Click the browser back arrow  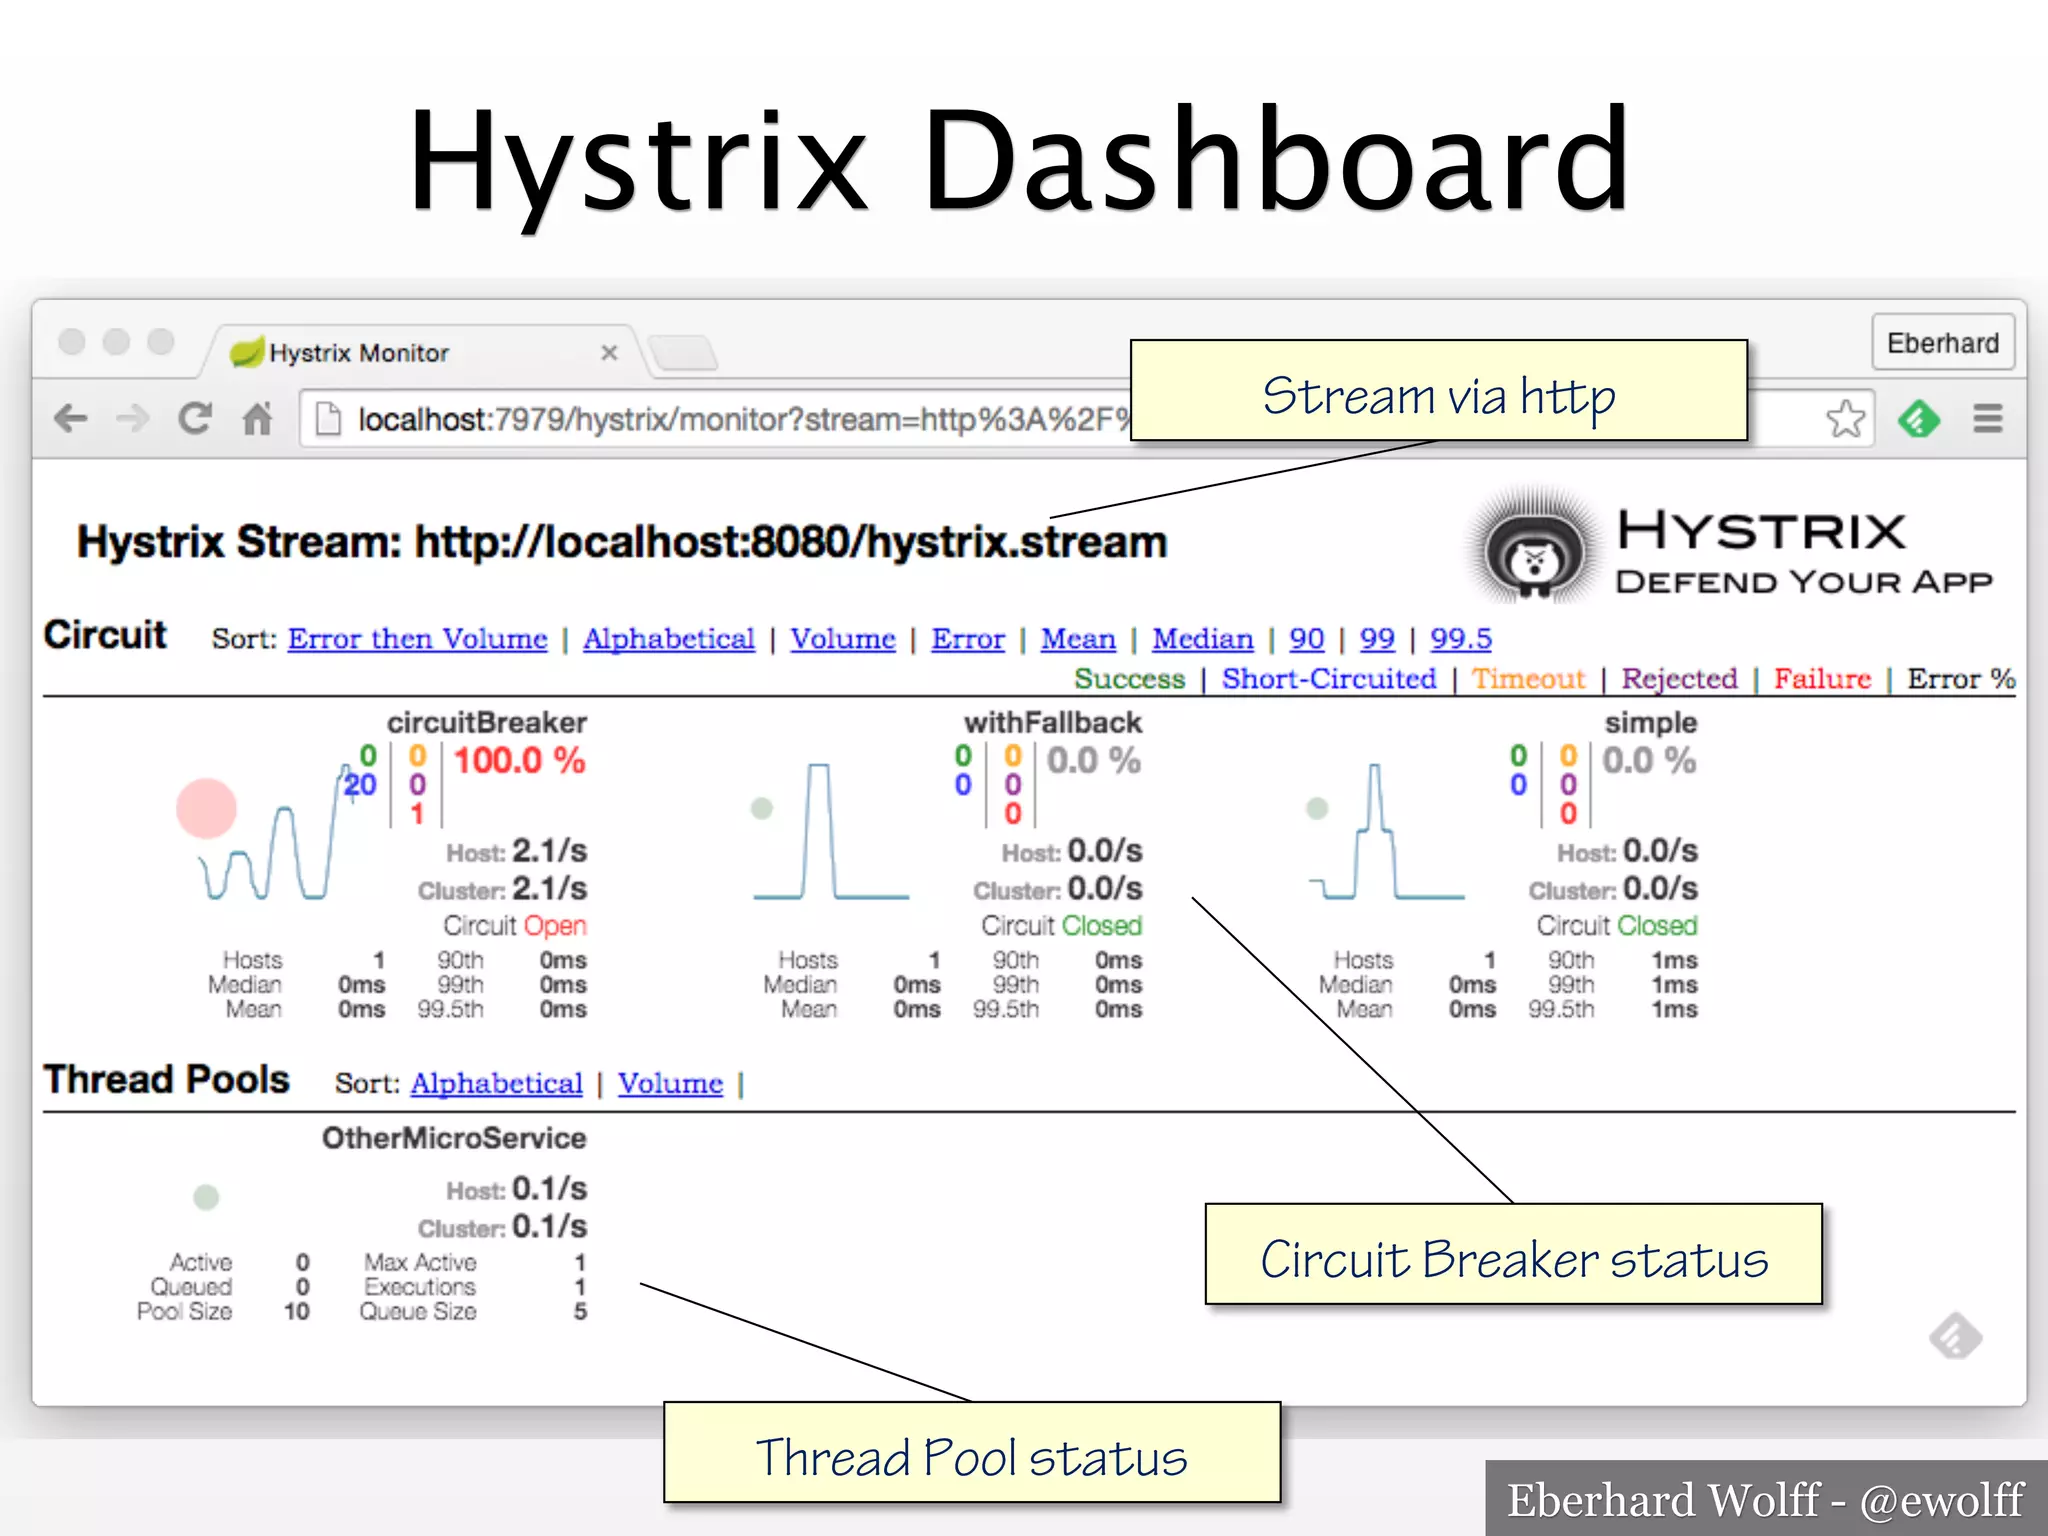(x=71, y=418)
